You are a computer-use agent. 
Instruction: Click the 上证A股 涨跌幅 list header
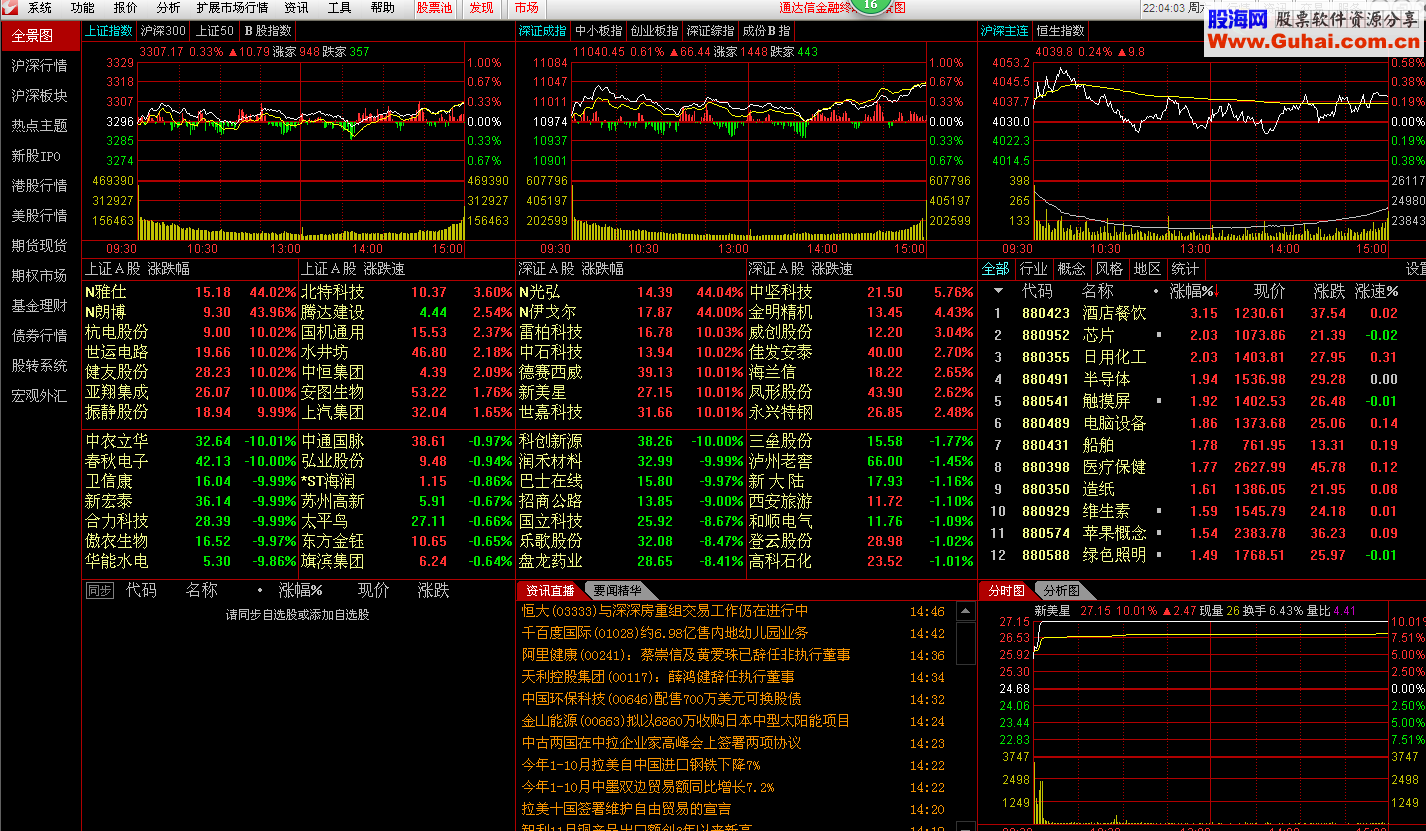point(137,269)
